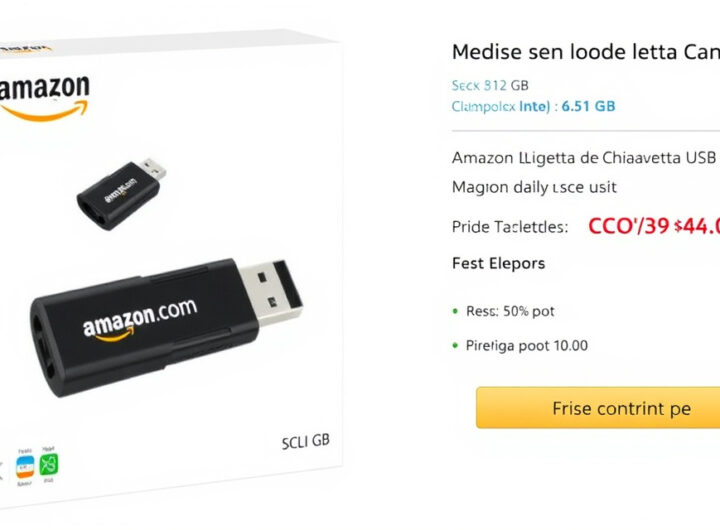Click the small USB adapter image

coord(122,193)
